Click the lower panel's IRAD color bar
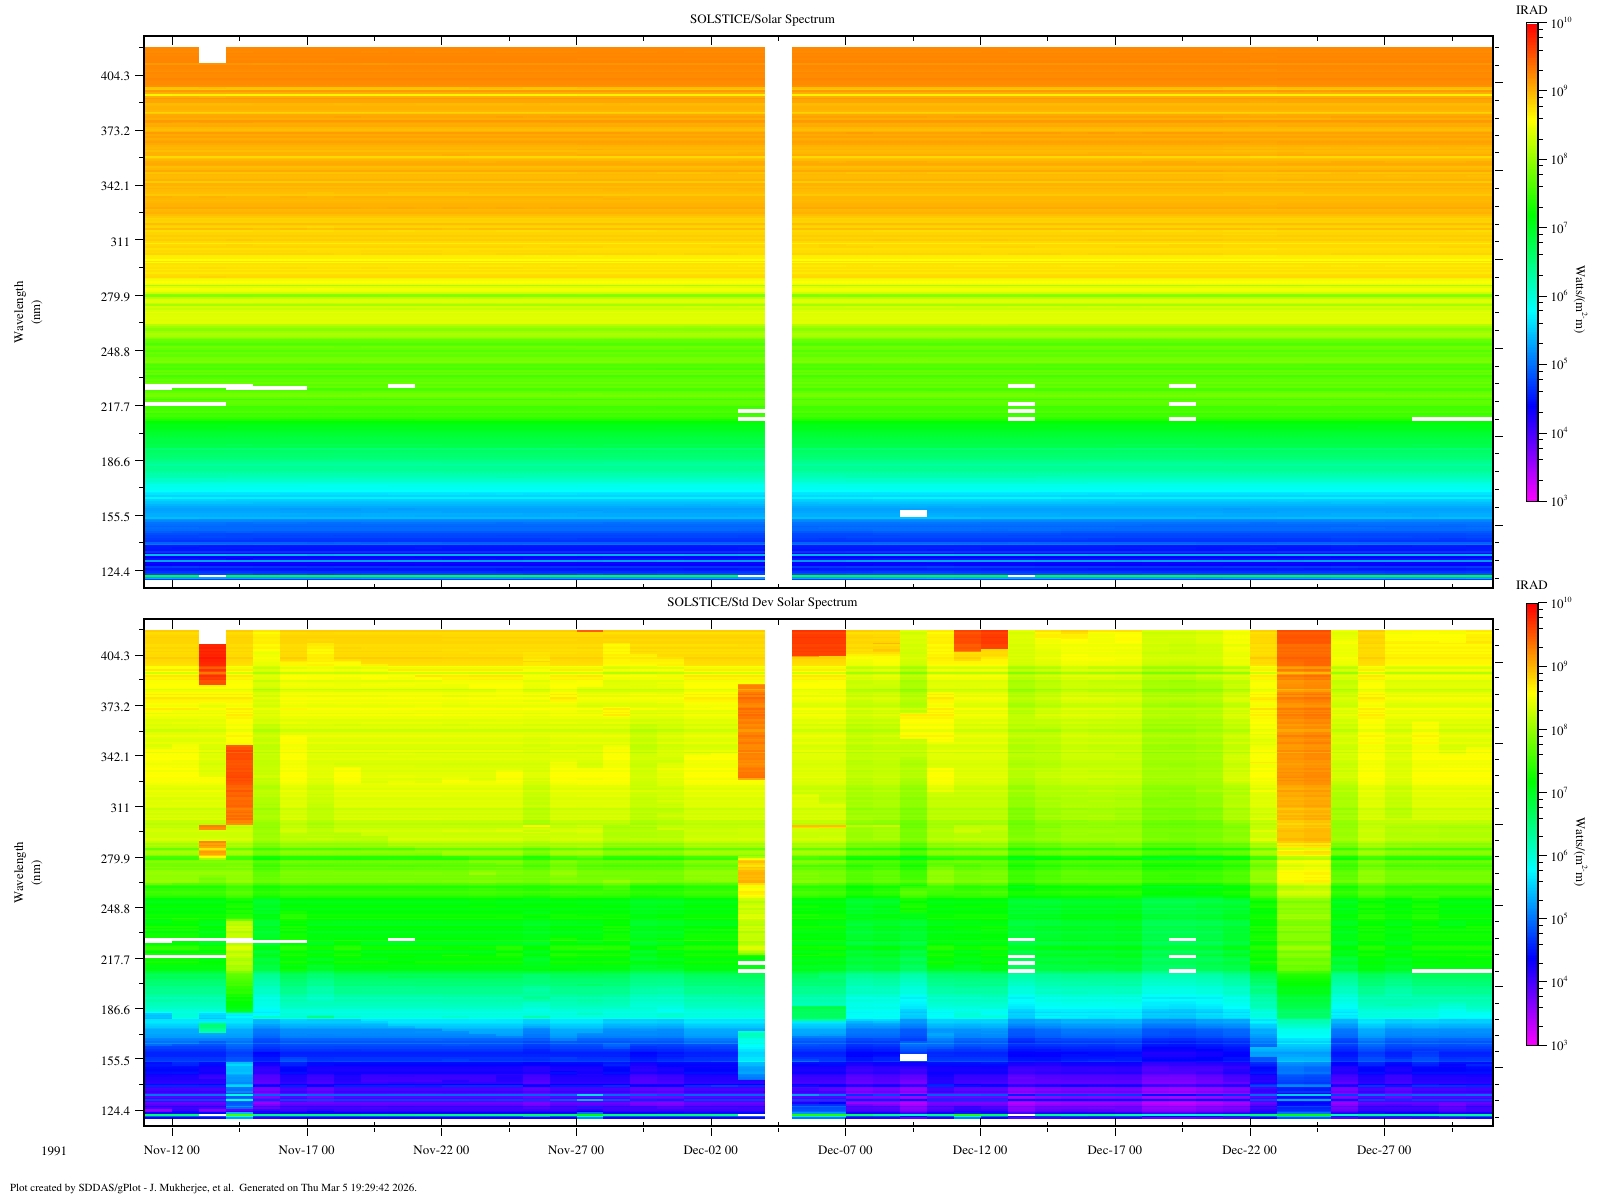1600x1200 pixels. pyautogui.click(x=1532, y=824)
